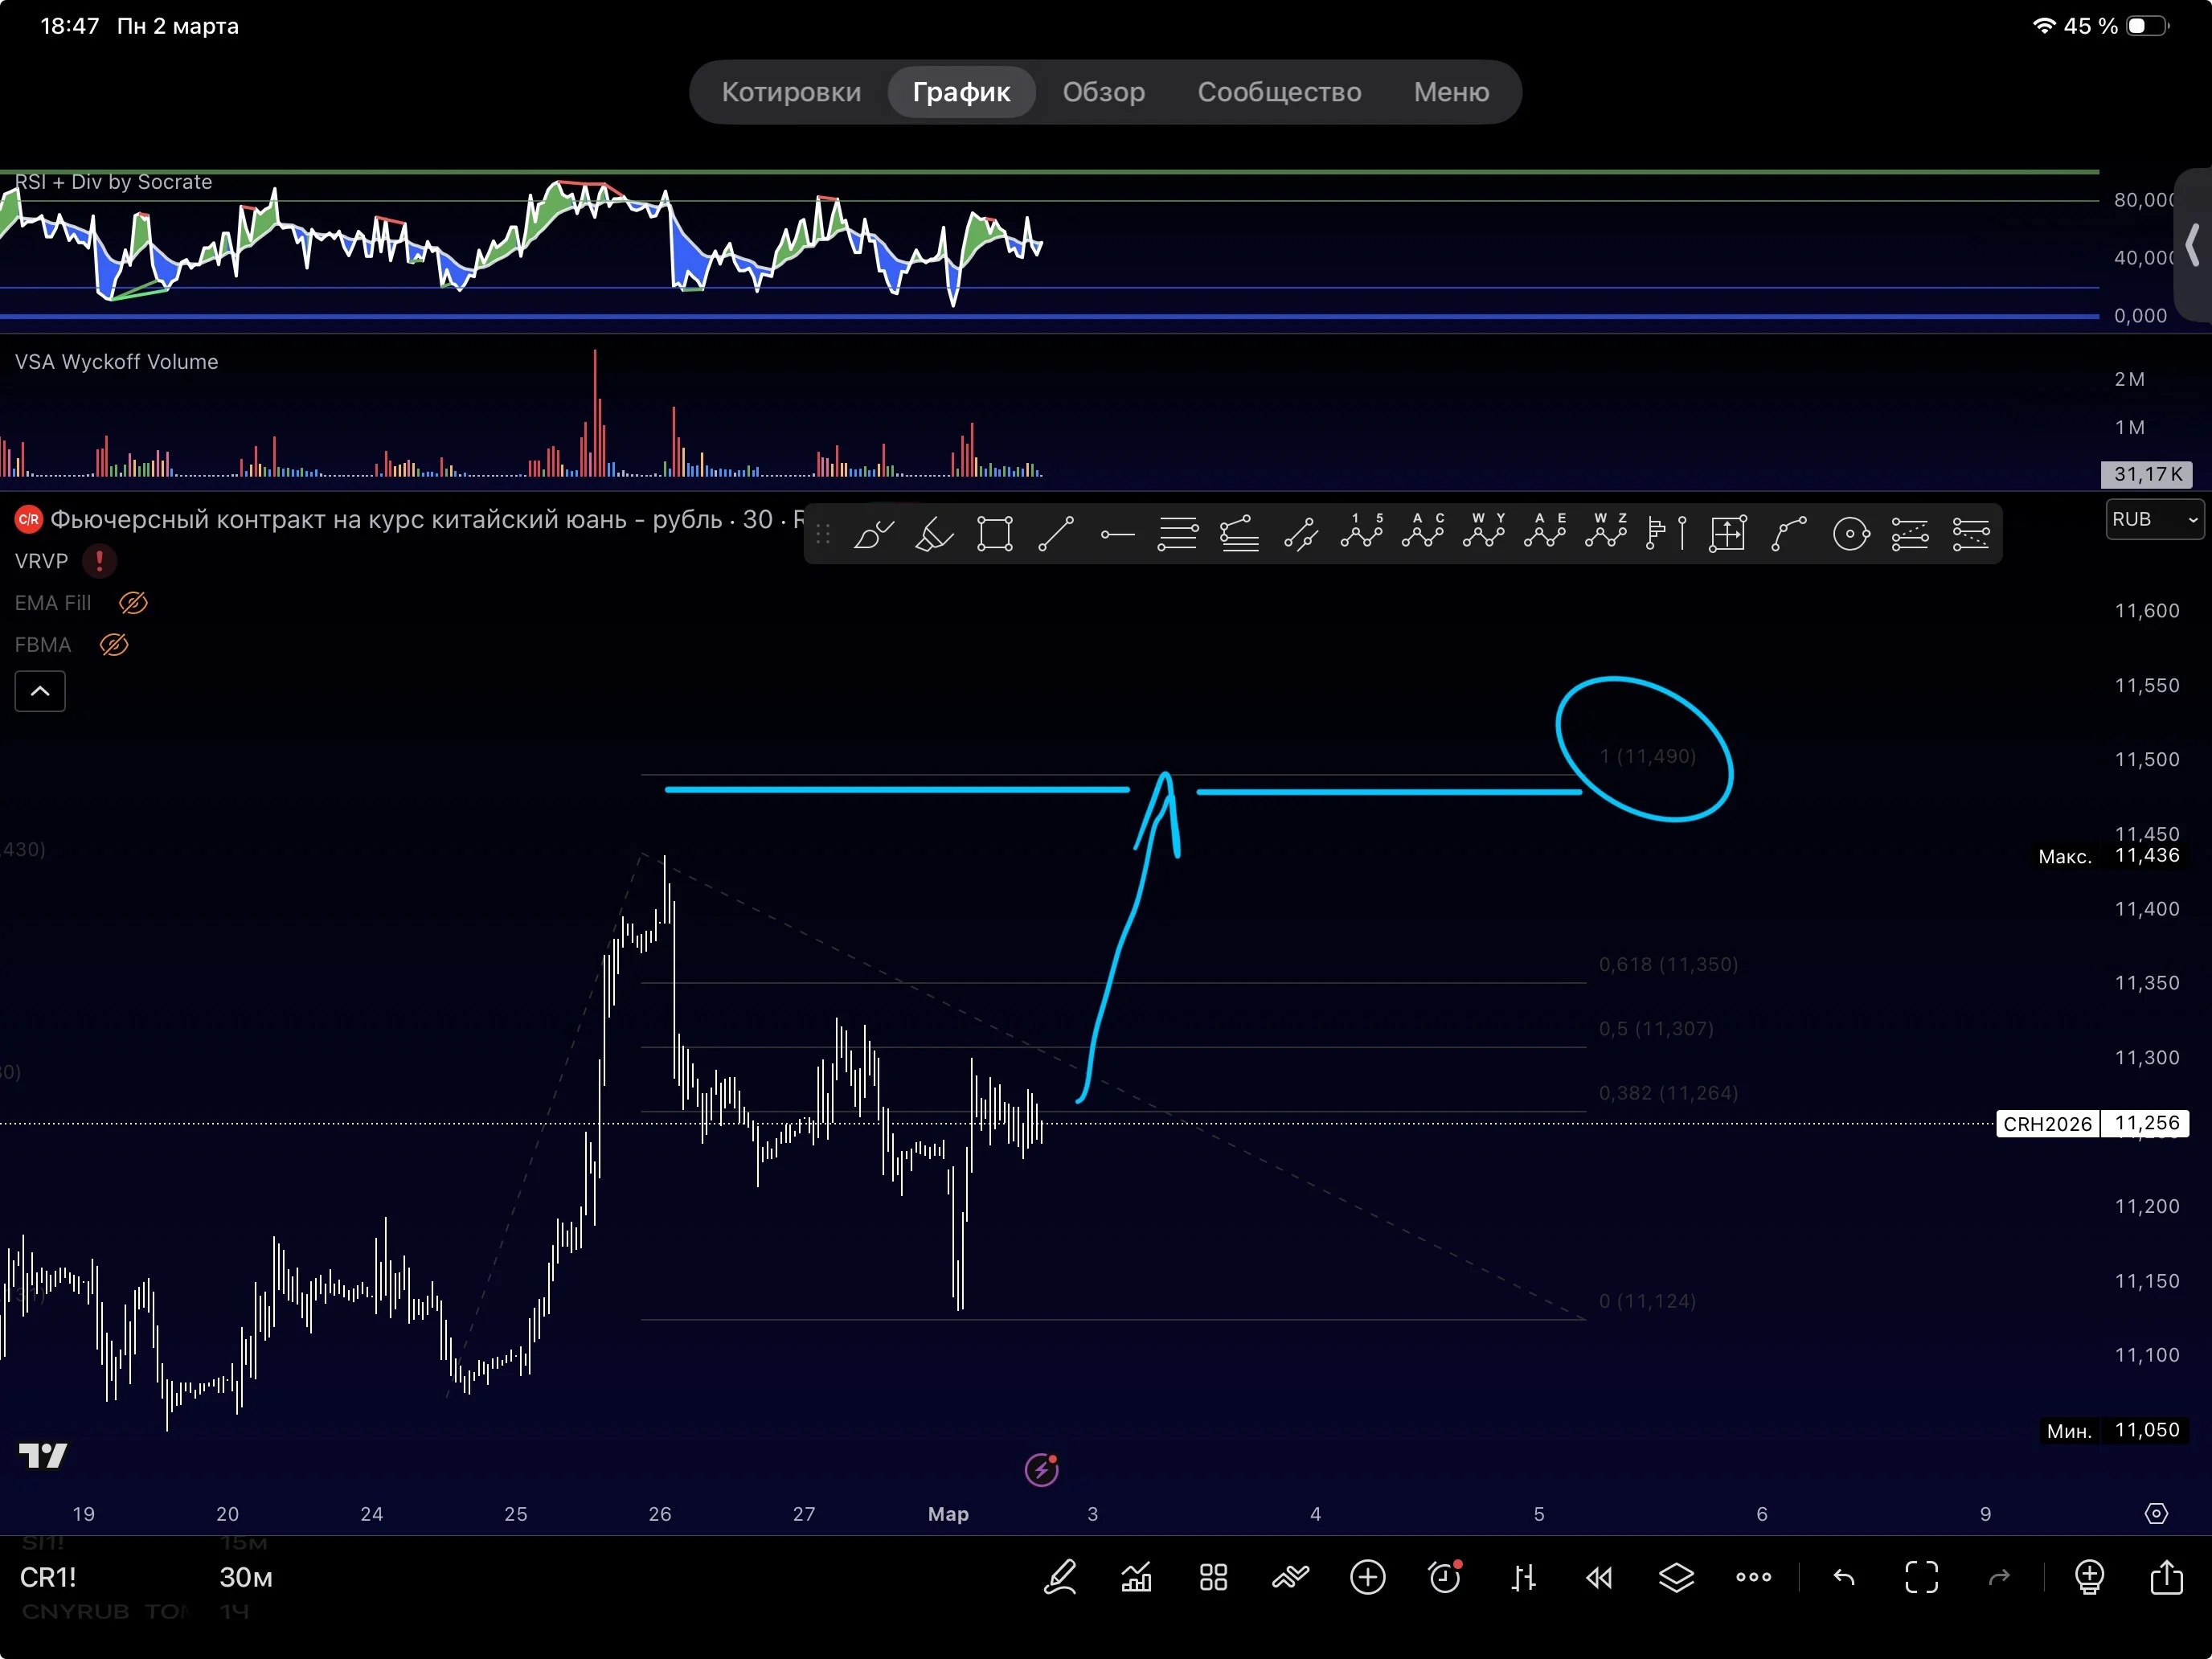
Task: Select the brush drawing tool
Action: [873, 534]
